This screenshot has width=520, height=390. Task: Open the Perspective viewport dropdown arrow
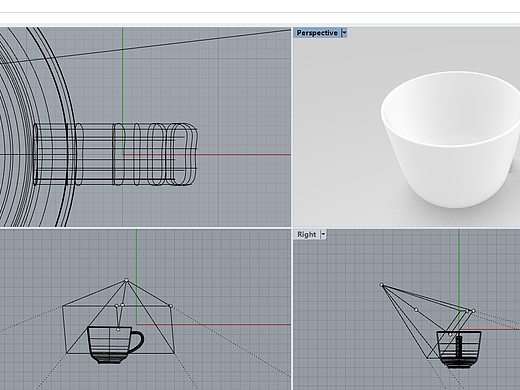[344, 33]
